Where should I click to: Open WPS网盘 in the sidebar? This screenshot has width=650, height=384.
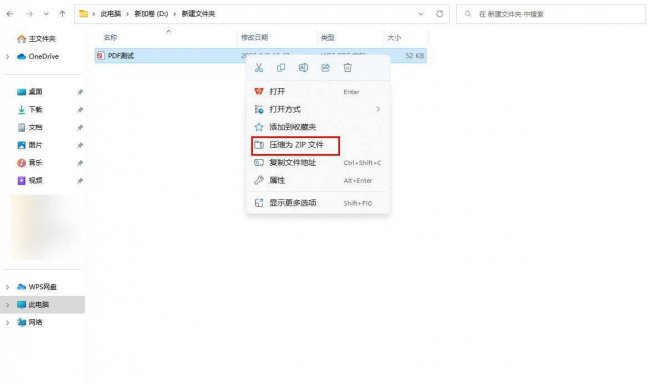[x=42, y=287]
